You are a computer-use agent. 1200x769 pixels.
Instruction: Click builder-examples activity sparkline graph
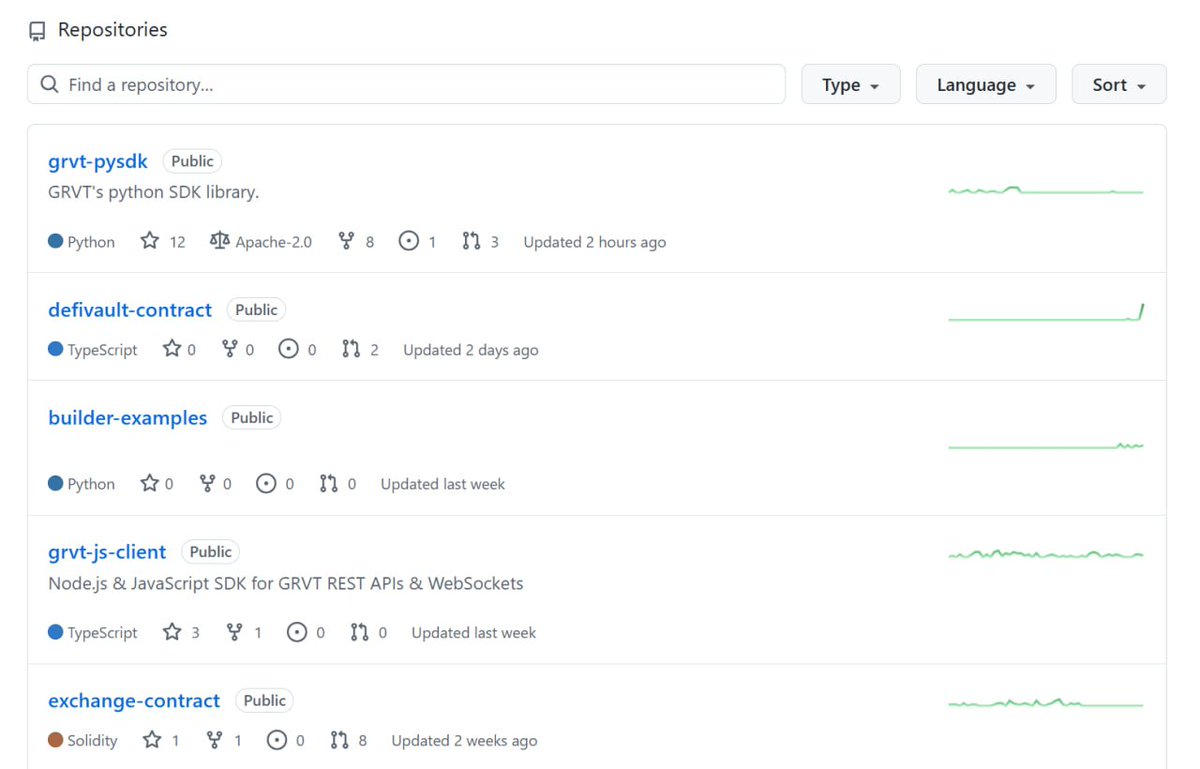[x=1045, y=446]
